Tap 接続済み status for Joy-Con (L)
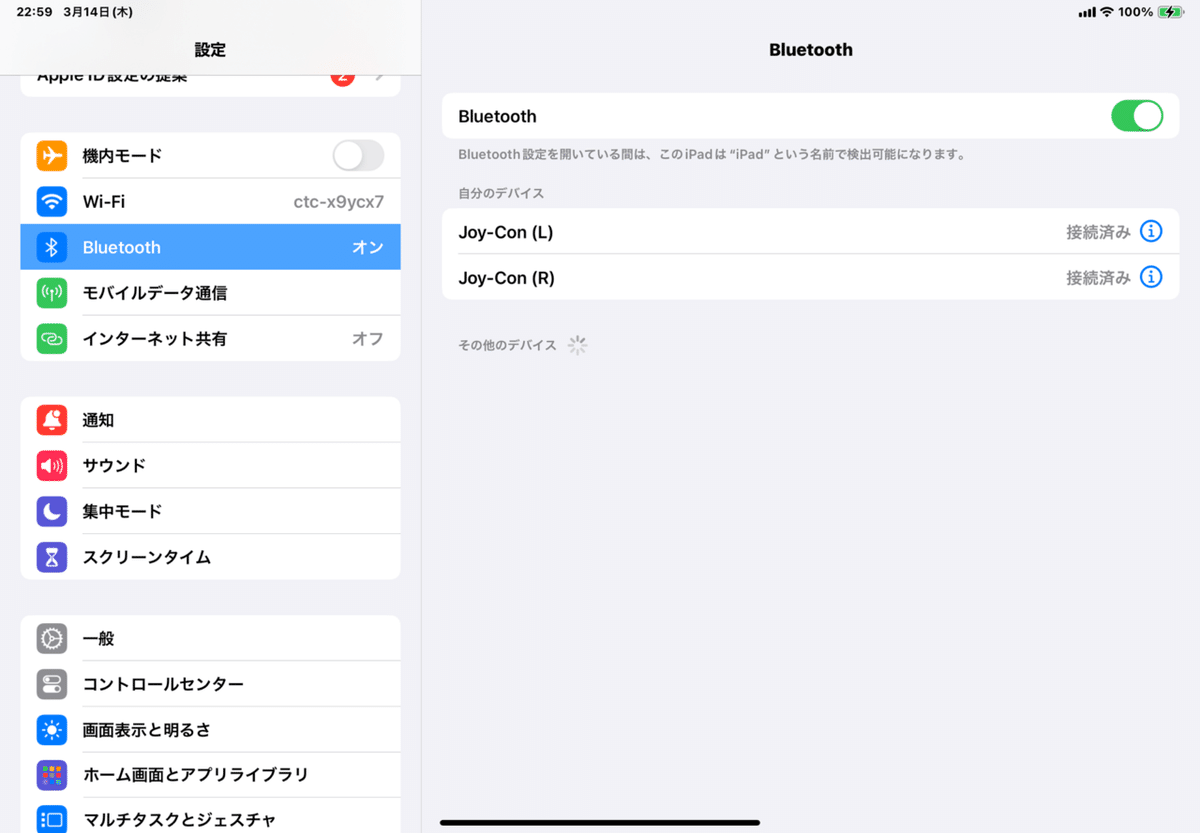This screenshot has height=833, width=1200. [1098, 232]
